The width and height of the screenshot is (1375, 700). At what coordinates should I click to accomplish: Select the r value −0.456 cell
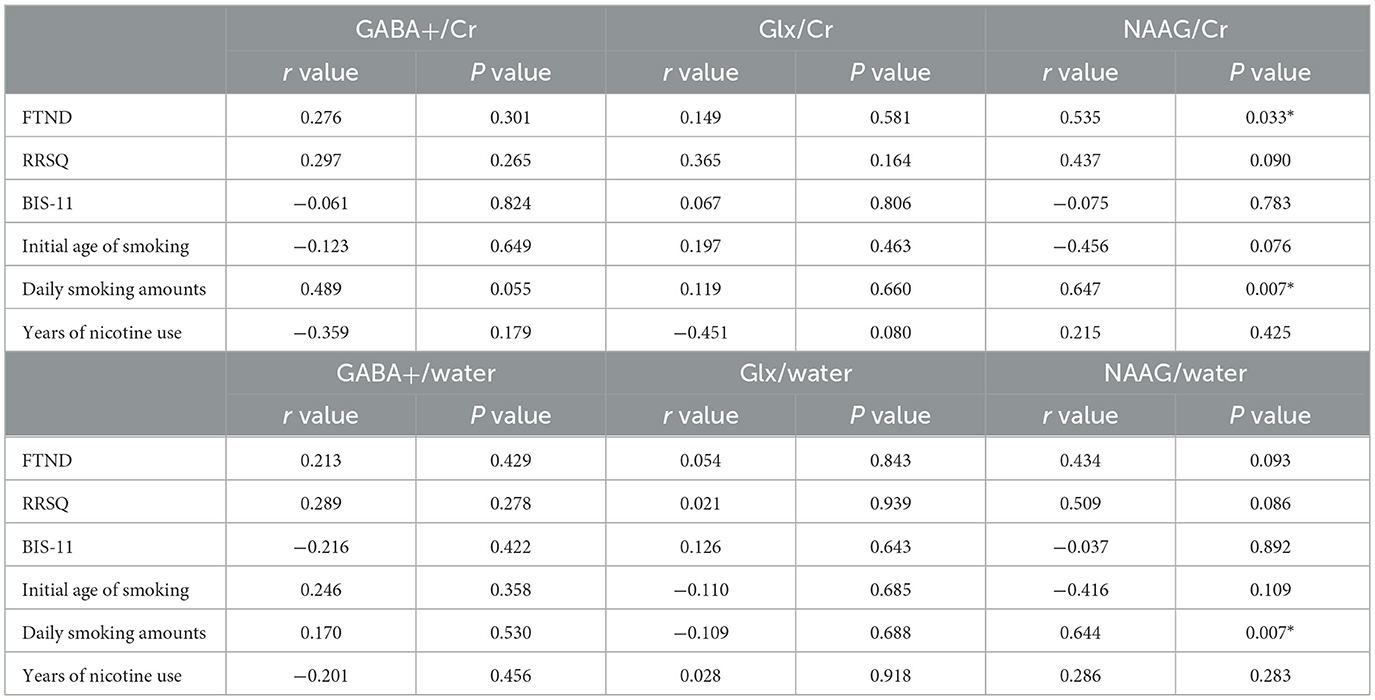[x=1081, y=246]
